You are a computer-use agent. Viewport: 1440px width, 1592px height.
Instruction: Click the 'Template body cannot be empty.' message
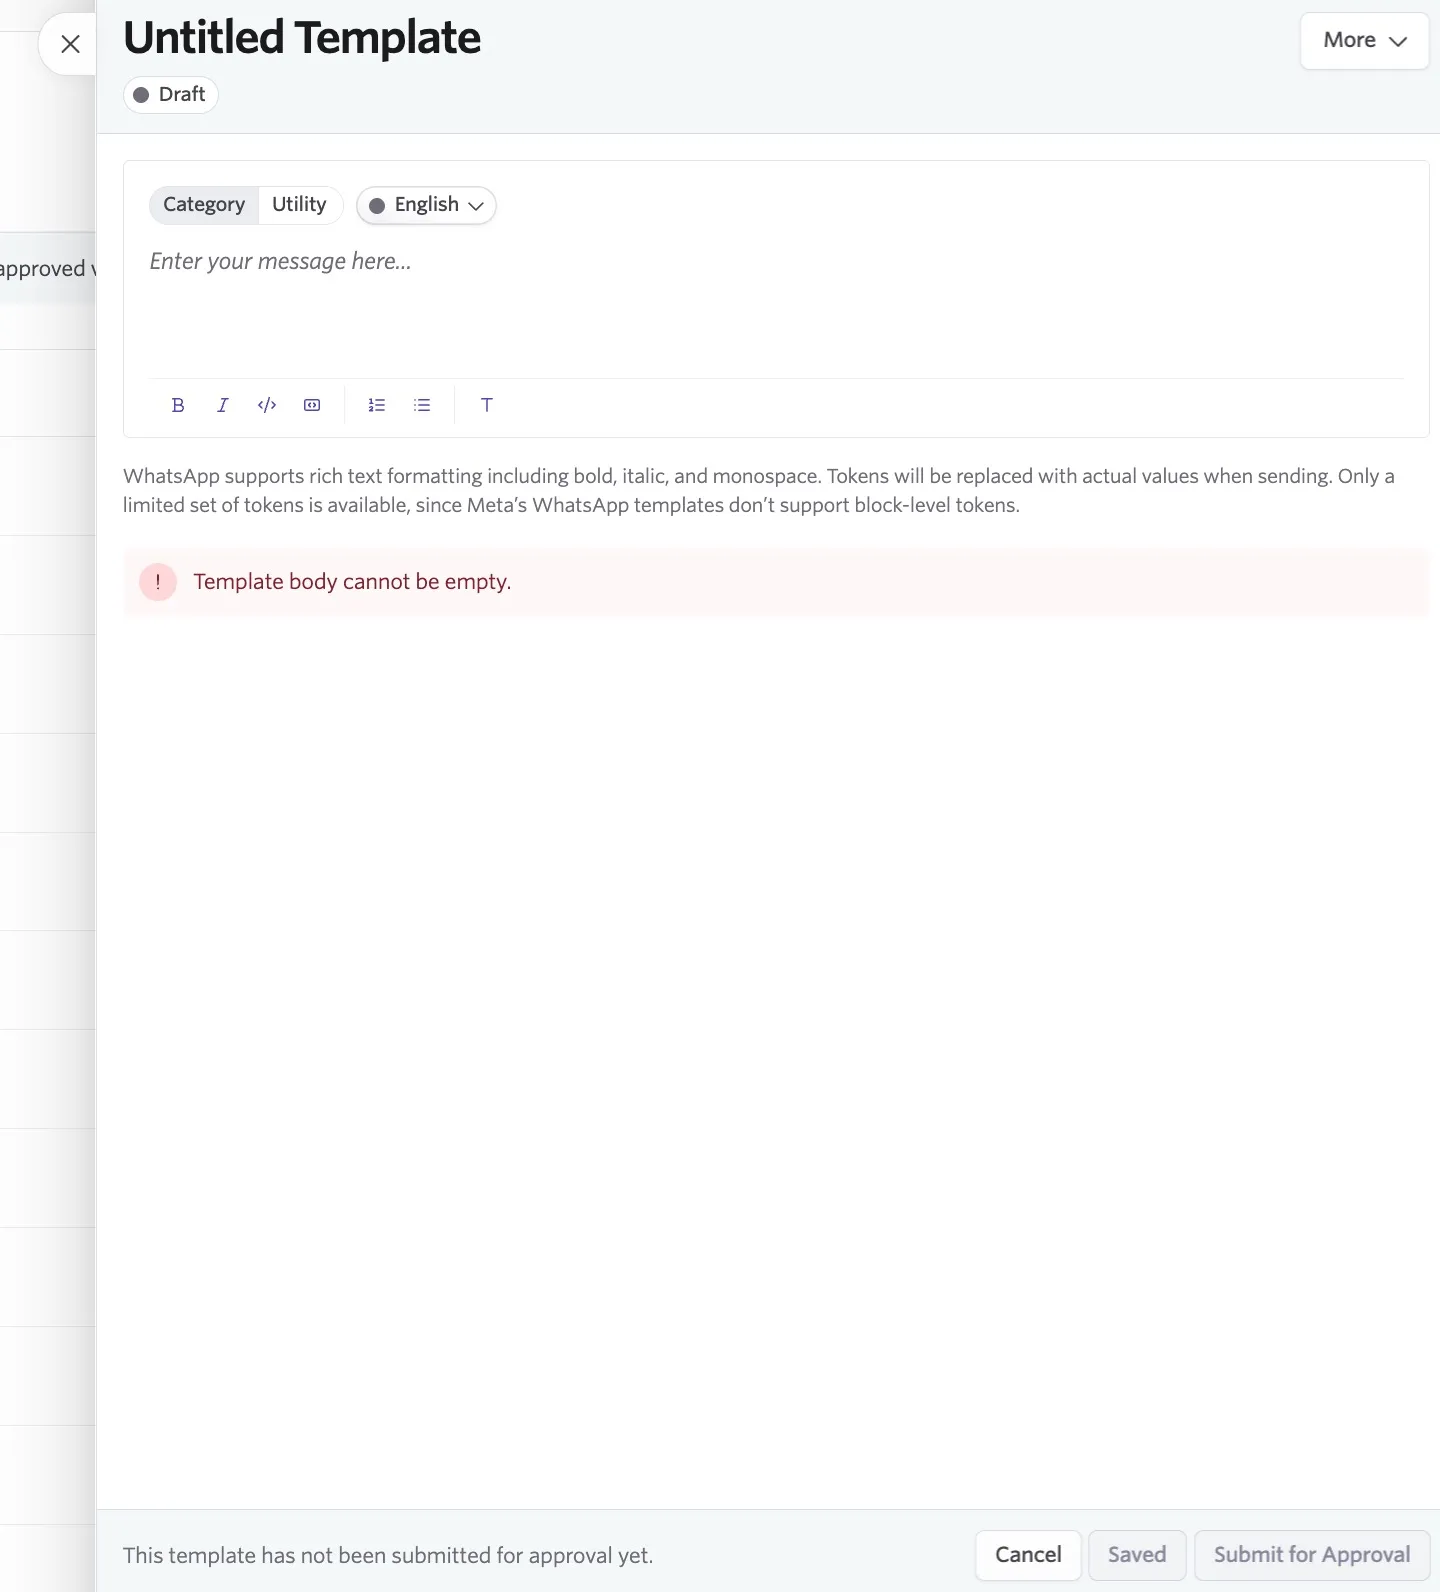click(x=352, y=582)
